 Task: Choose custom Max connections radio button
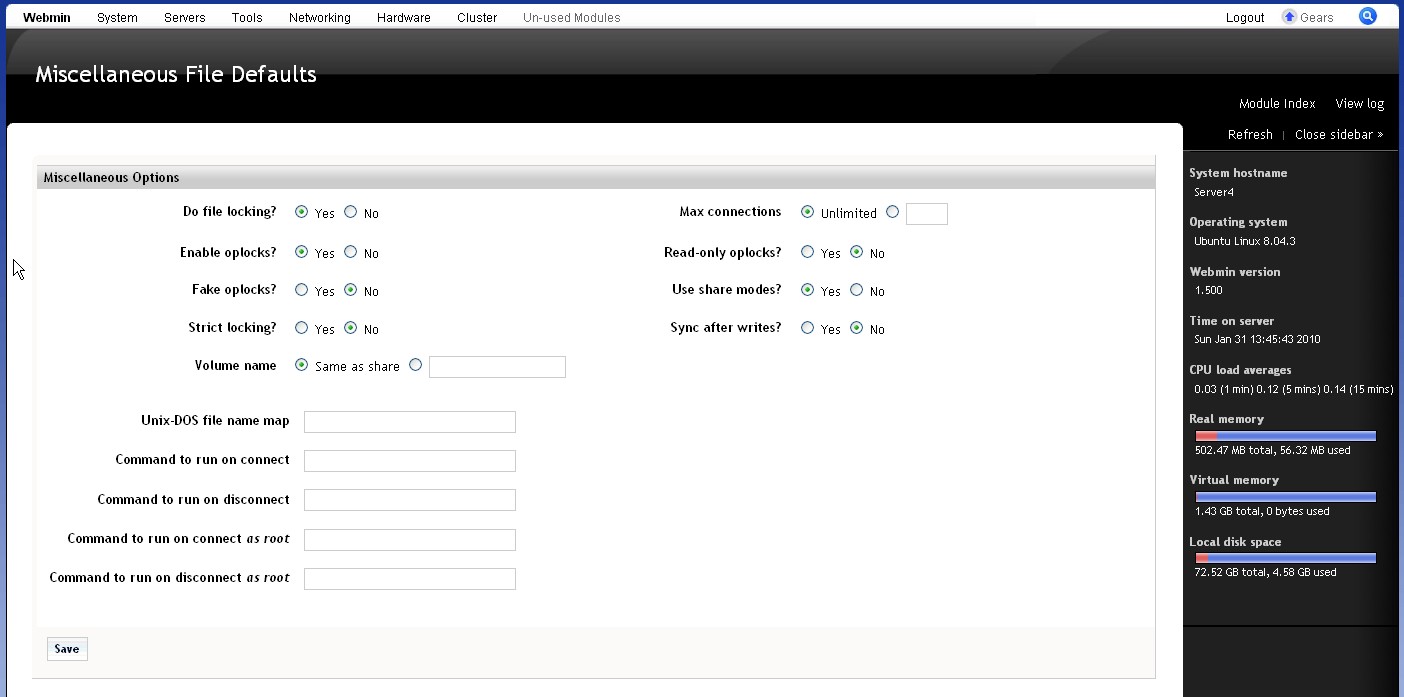(x=892, y=212)
